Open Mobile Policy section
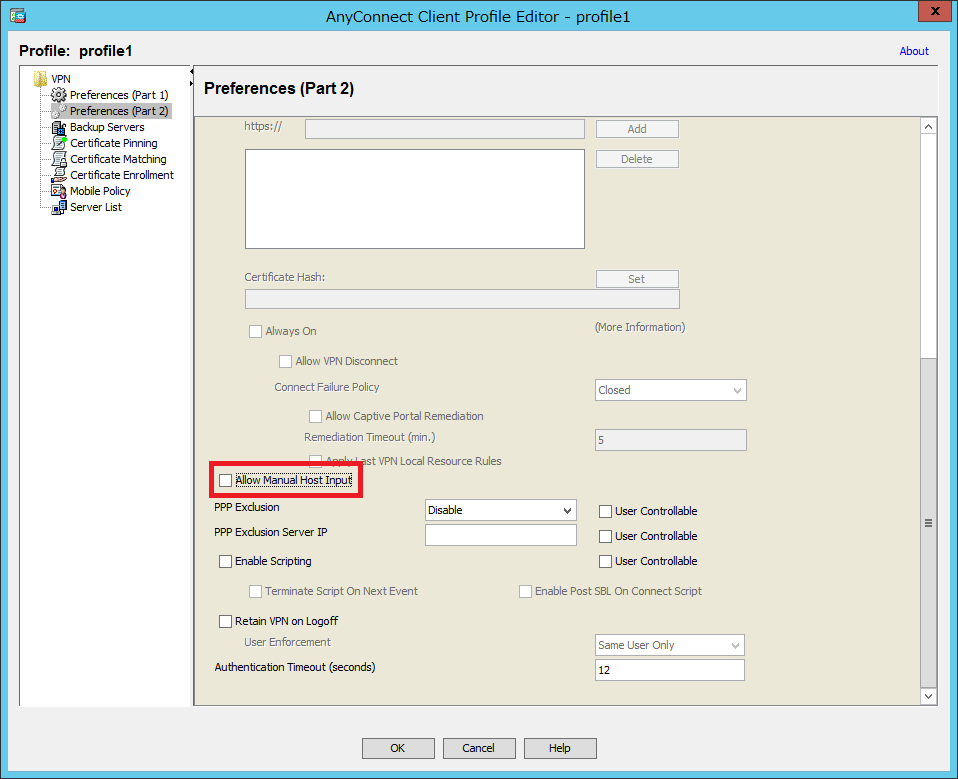The width and height of the screenshot is (958, 779). click(x=100, y=191)
